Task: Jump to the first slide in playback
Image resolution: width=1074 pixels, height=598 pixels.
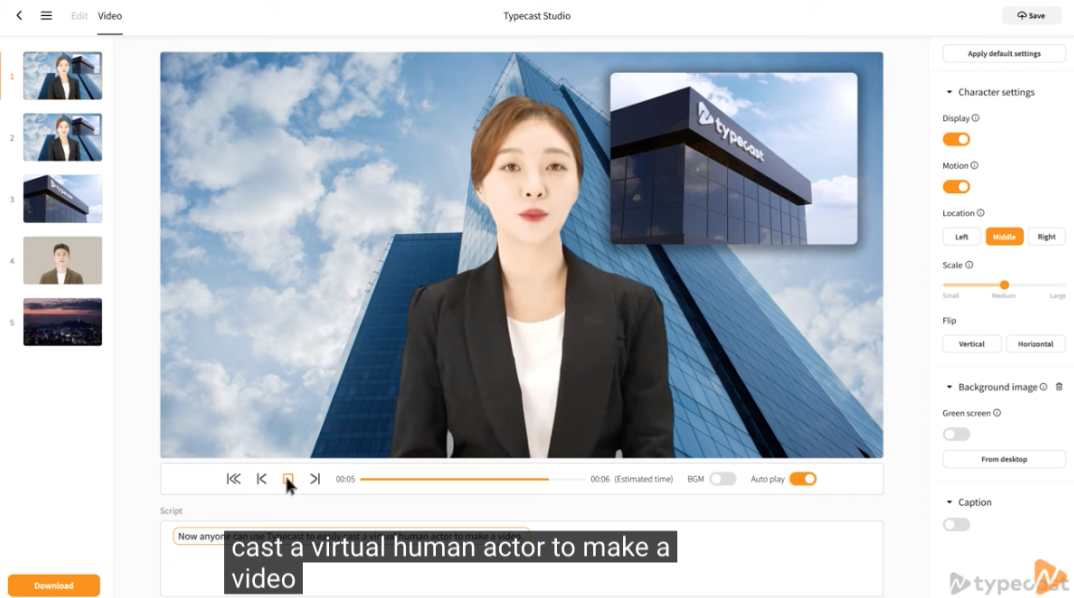Action: [234, 479]
